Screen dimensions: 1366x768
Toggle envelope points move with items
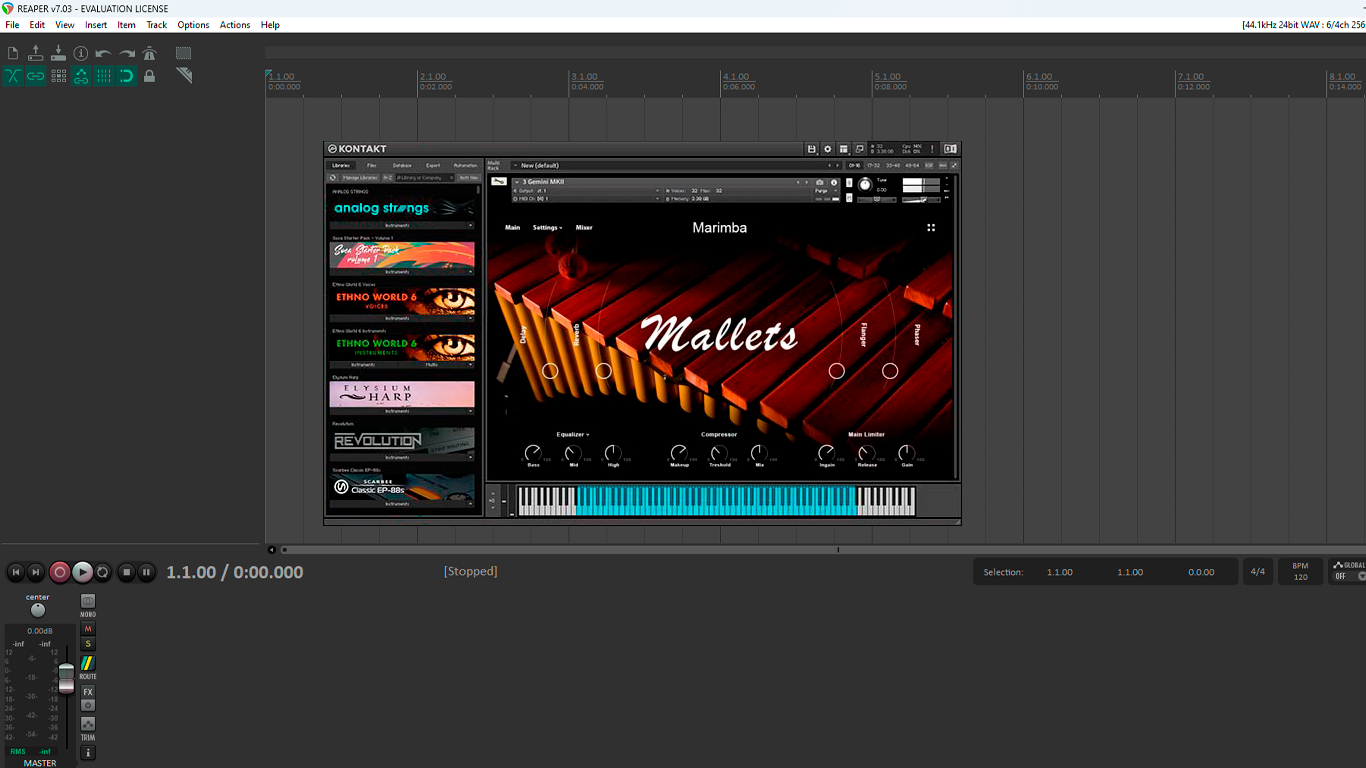coord(81,76)
